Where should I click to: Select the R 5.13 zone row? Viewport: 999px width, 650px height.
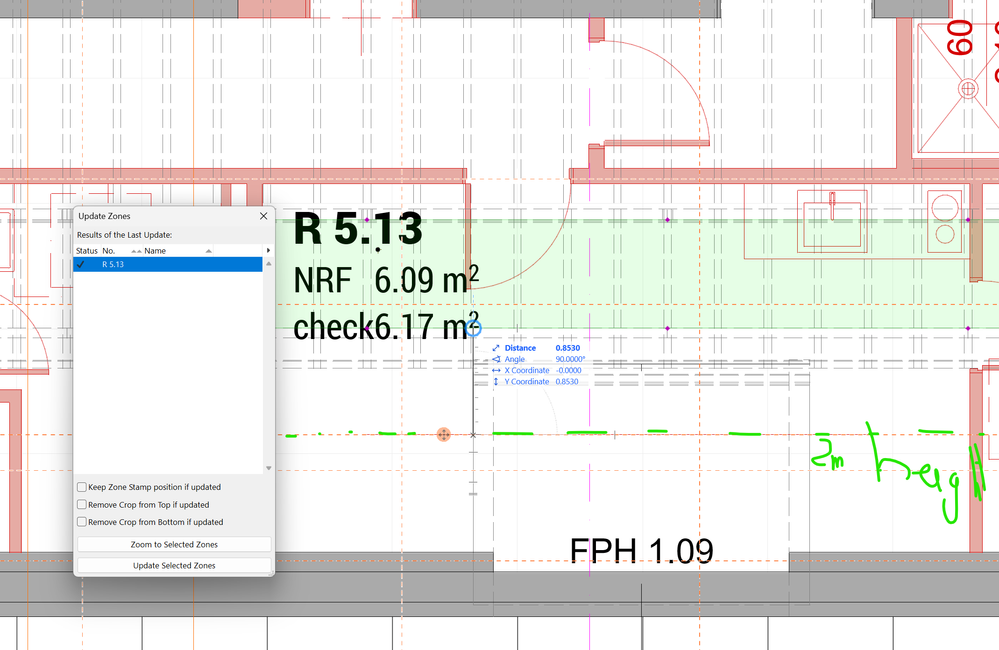point(168,265)
